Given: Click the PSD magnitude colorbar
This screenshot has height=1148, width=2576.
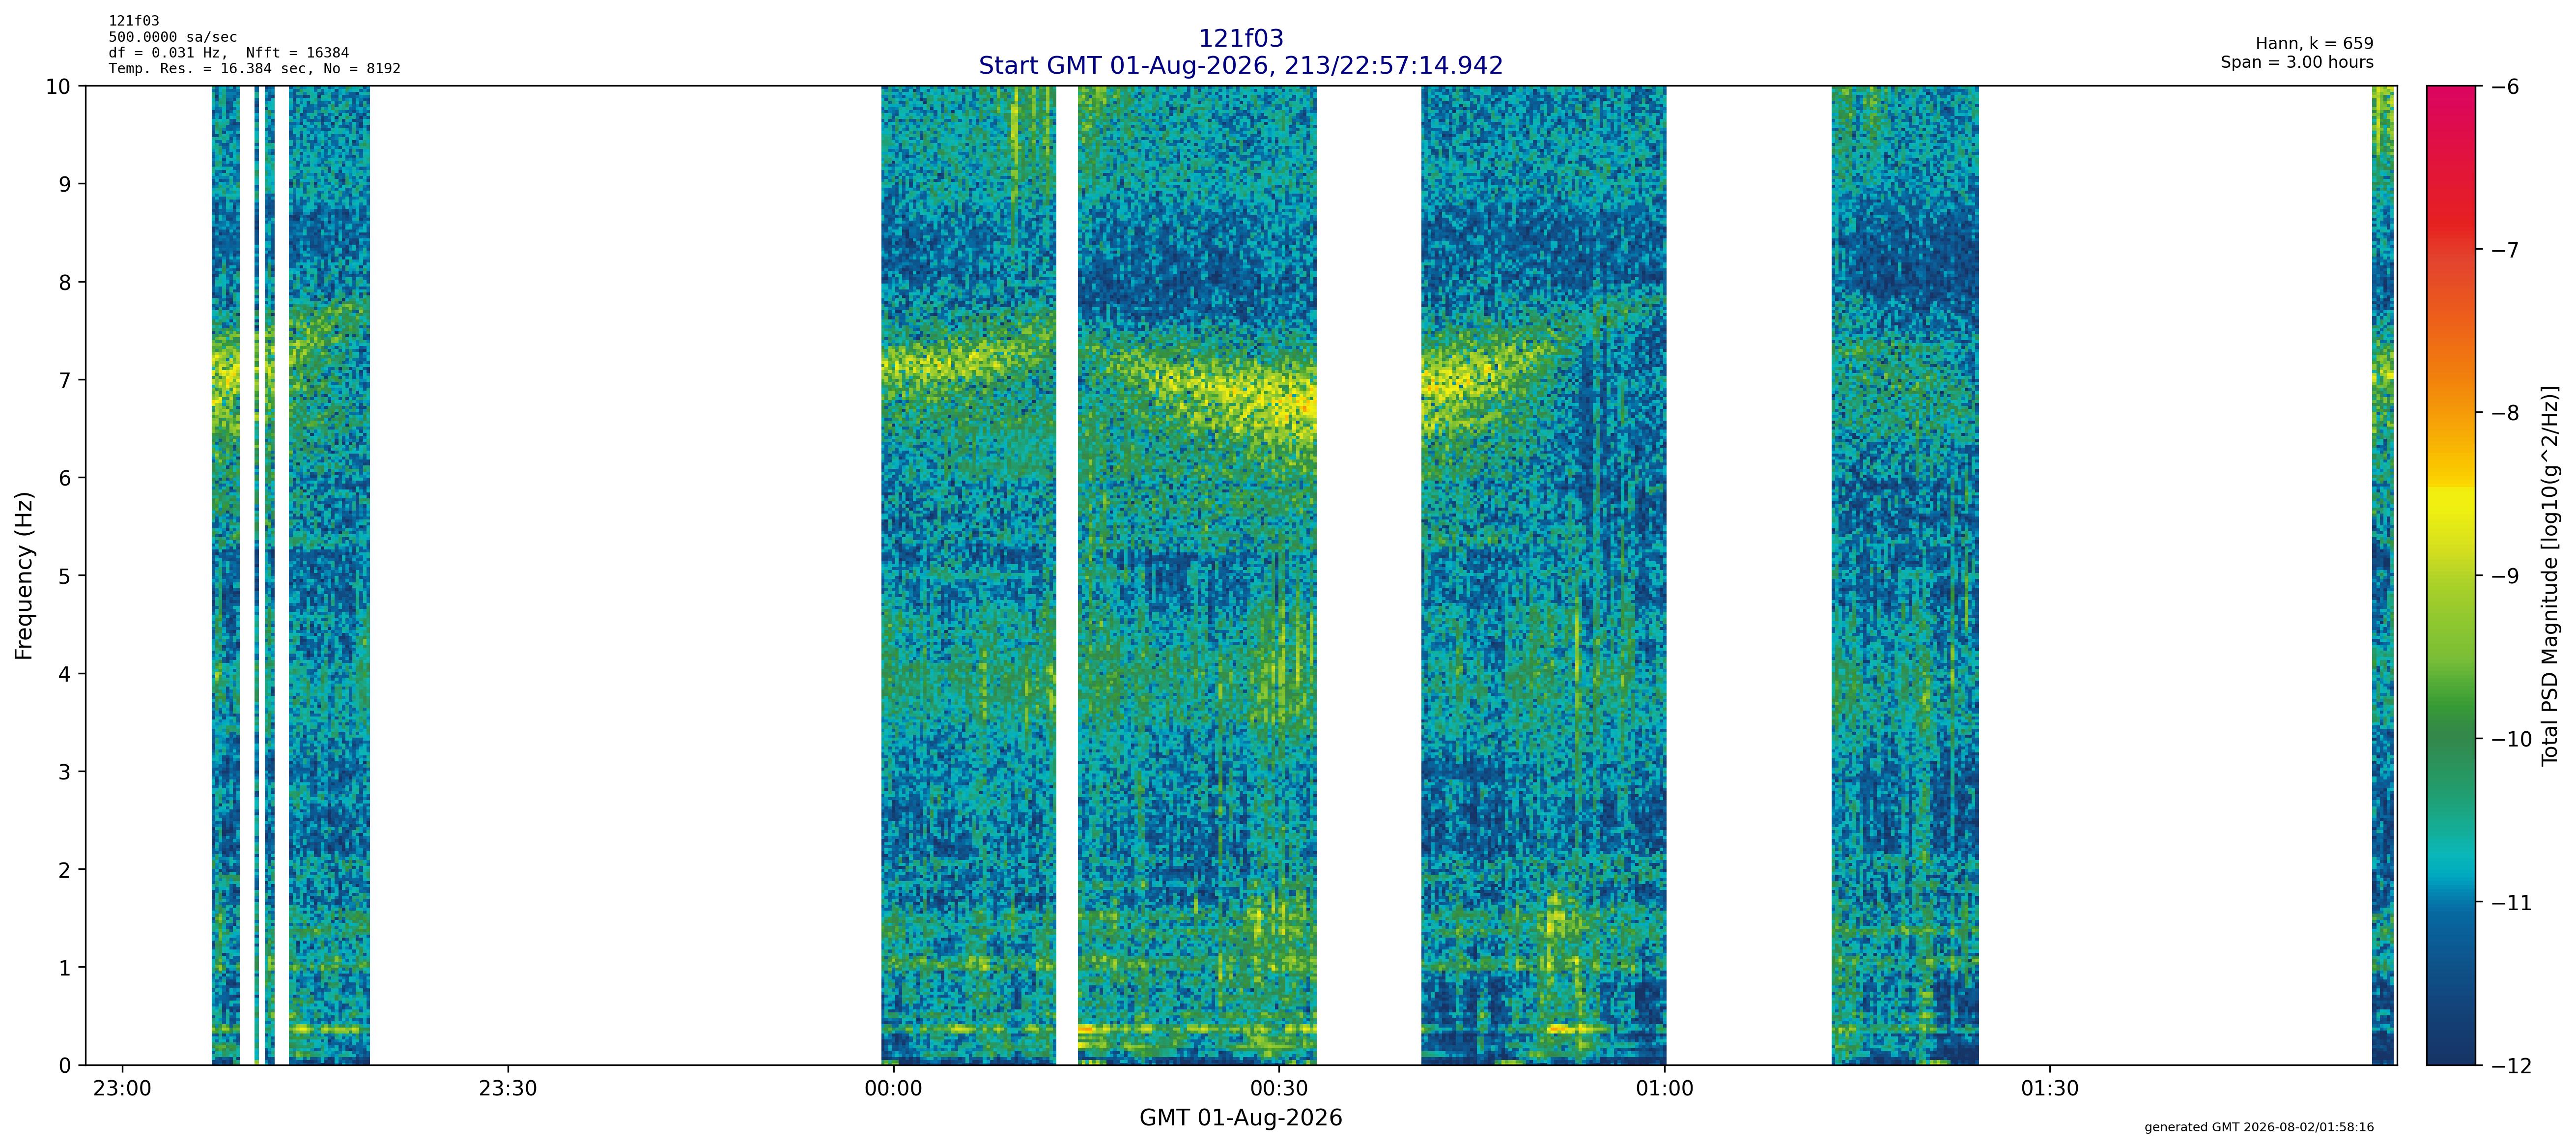Looking at the screenshot, I should pos(2452,575).
